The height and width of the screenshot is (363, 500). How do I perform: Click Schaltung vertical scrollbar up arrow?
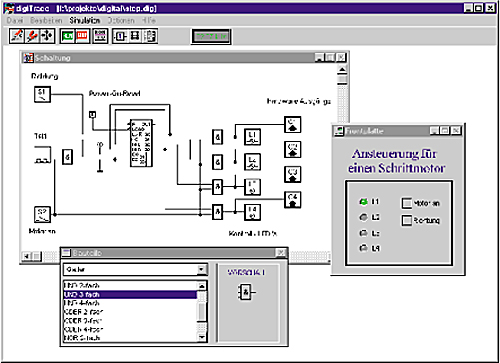pyautogui.click(x=342, y=69)
